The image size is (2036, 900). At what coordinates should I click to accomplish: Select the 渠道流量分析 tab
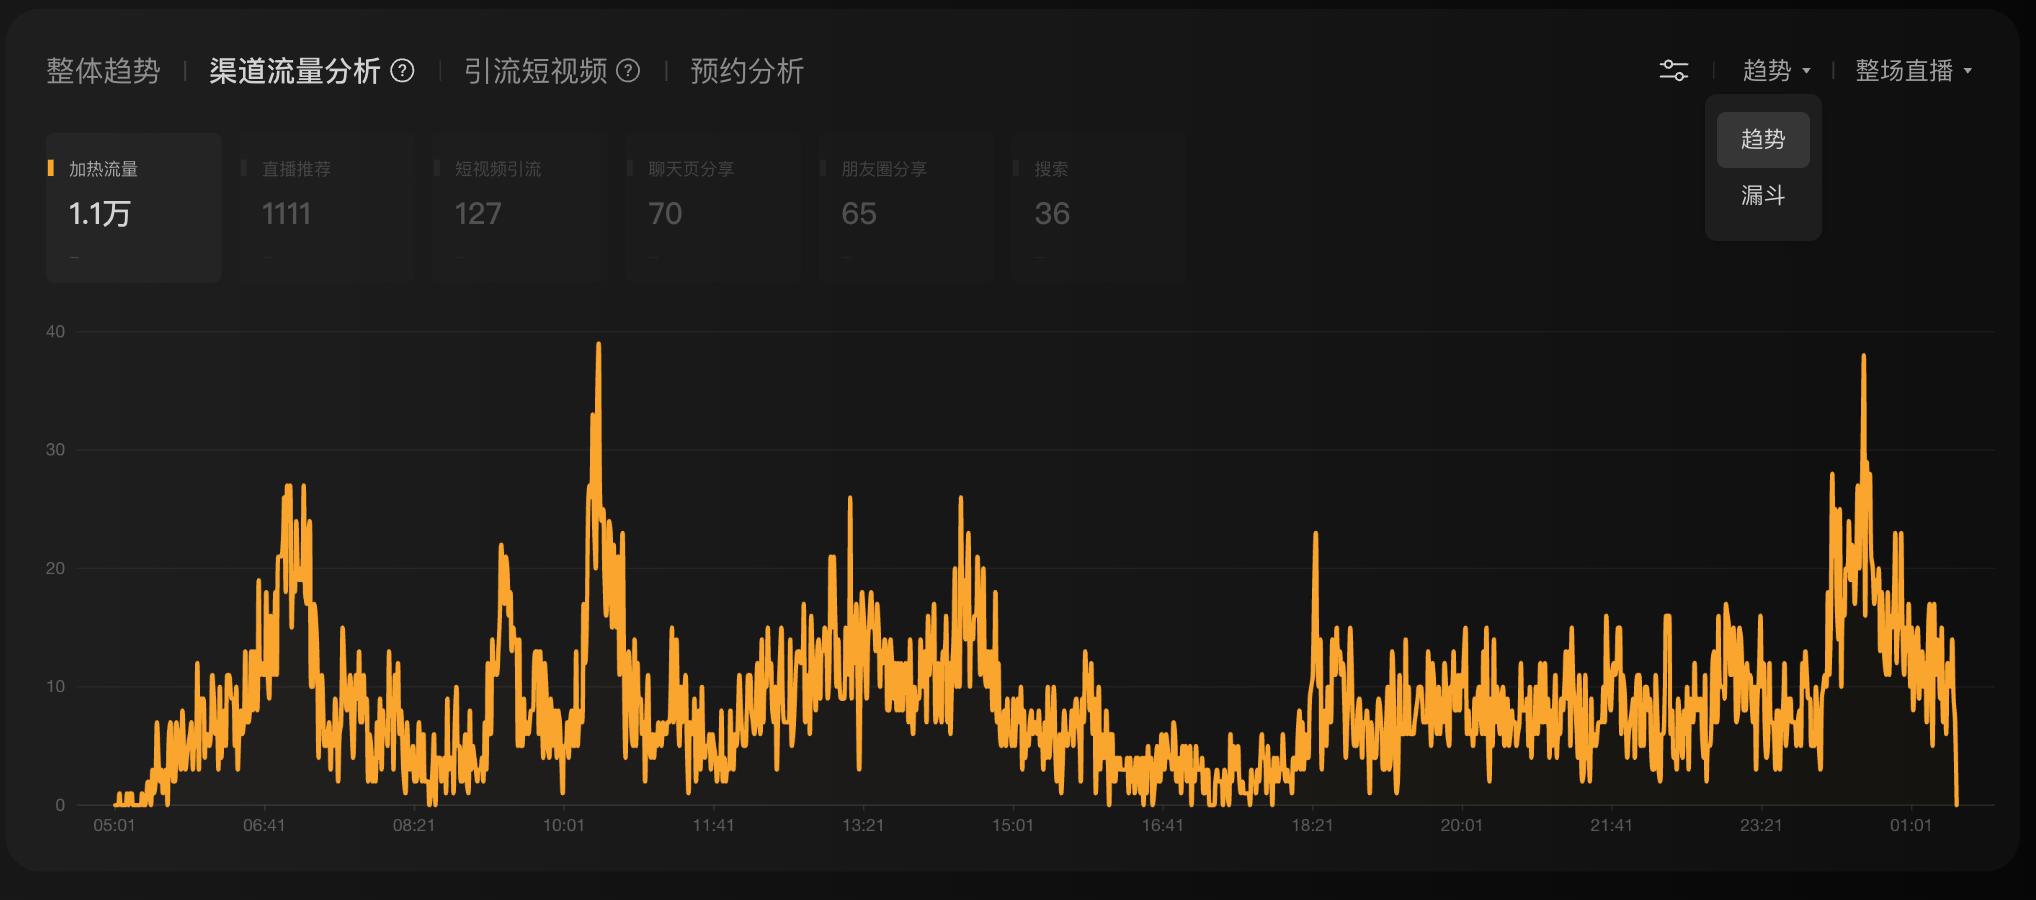(295, 71)
